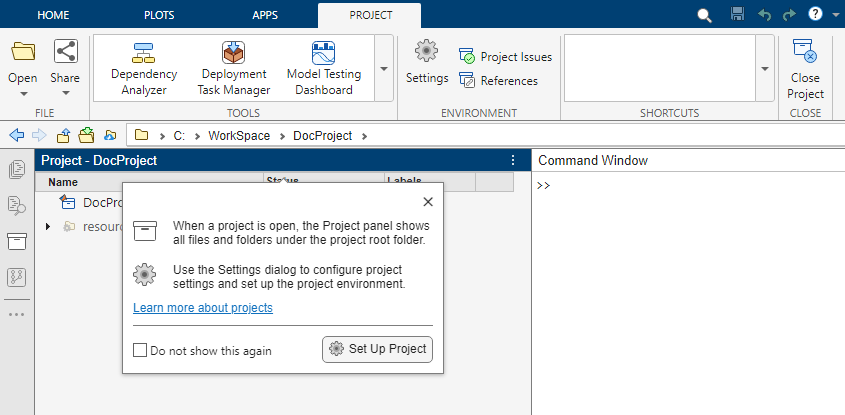Open the project References
Image resolution: width=845 pixels, height=415 pixels.
(467, 81)
